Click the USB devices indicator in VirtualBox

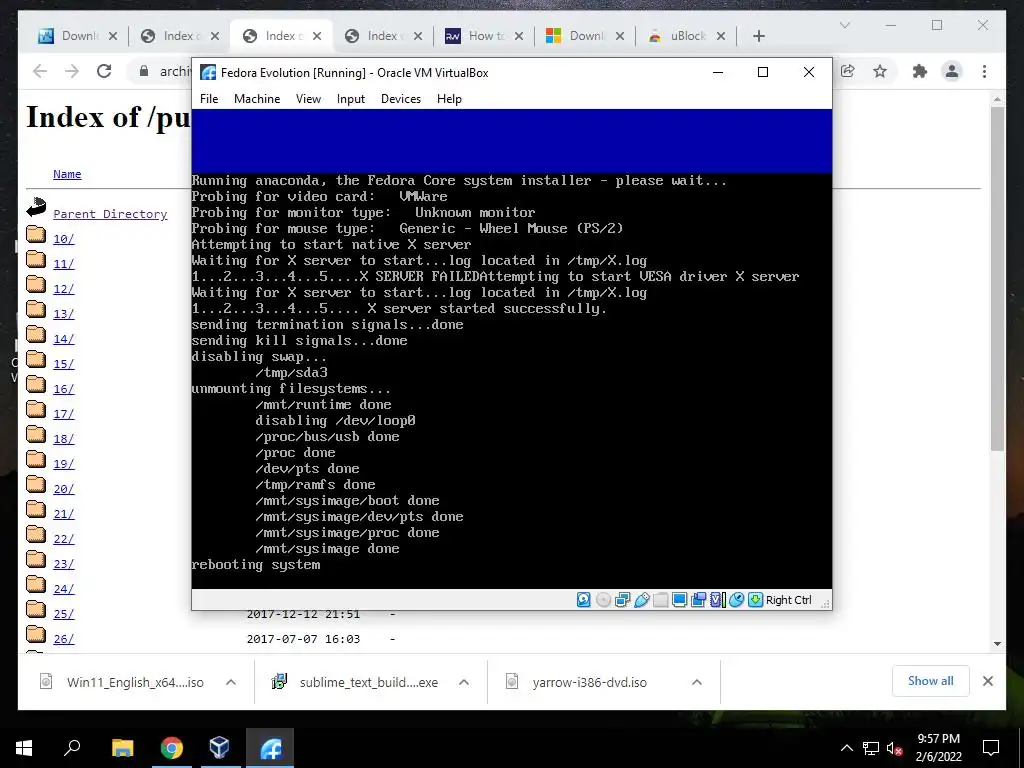(x=641, y=600)
